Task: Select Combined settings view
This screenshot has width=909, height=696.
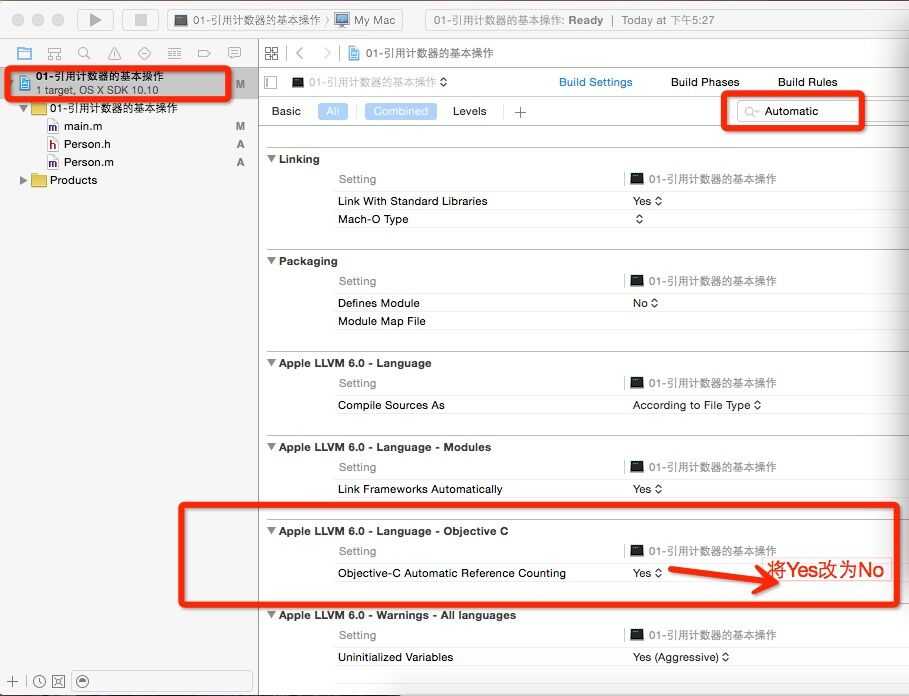Action: click(x=401, y=111)
